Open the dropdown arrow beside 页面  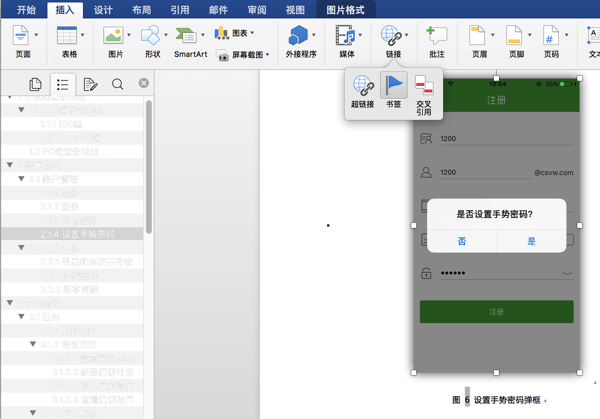(x=36, y=35)
